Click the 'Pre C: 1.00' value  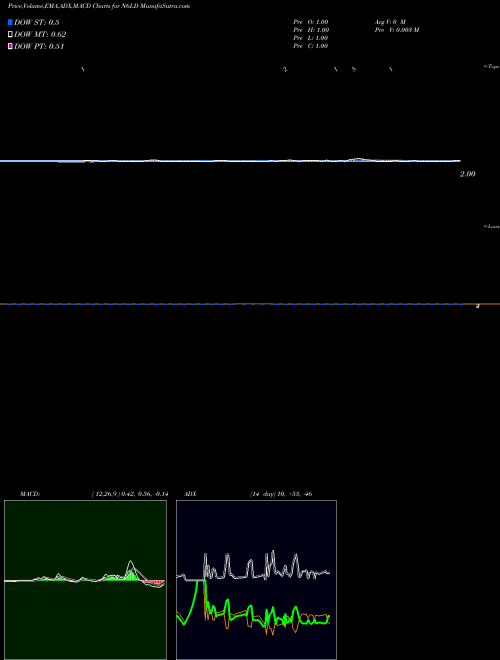(x=311, y=46)
